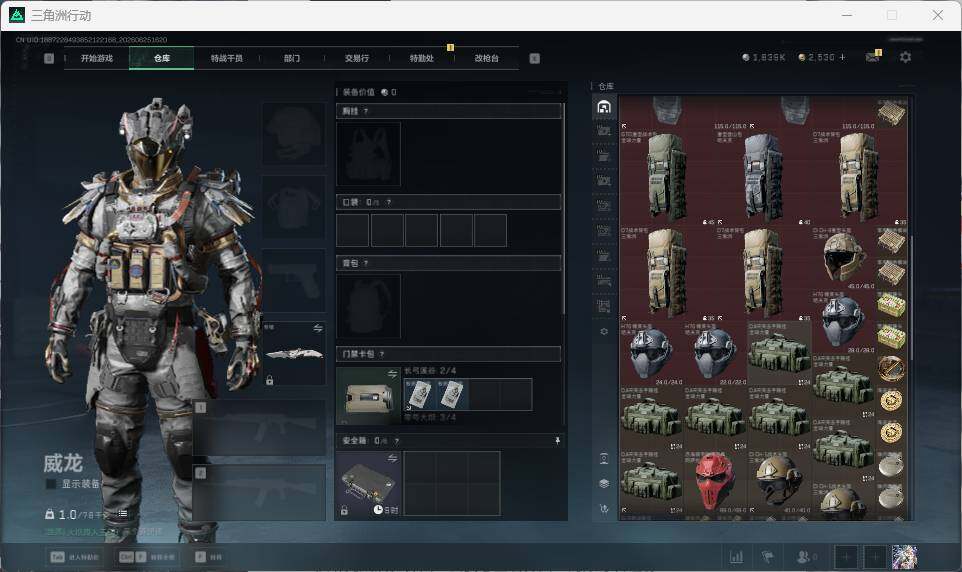
Task: Click the empty pistol sidearm slot
Action: tap(294, 280)
